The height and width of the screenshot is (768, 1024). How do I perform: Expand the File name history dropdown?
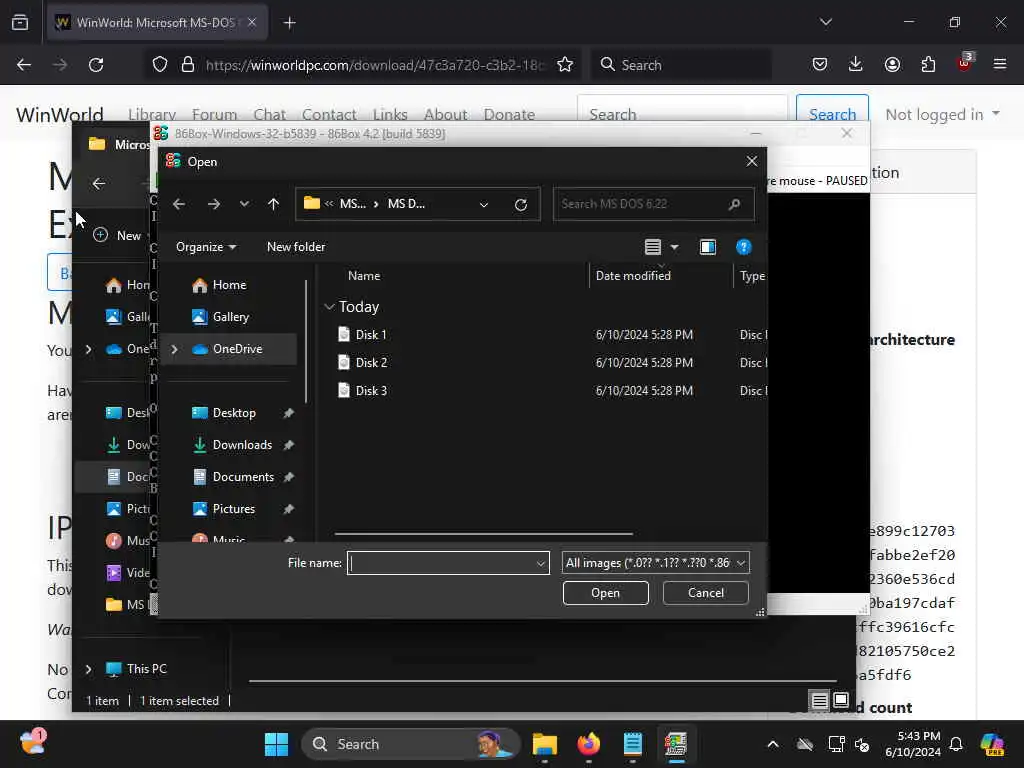(x=541, y=563)
